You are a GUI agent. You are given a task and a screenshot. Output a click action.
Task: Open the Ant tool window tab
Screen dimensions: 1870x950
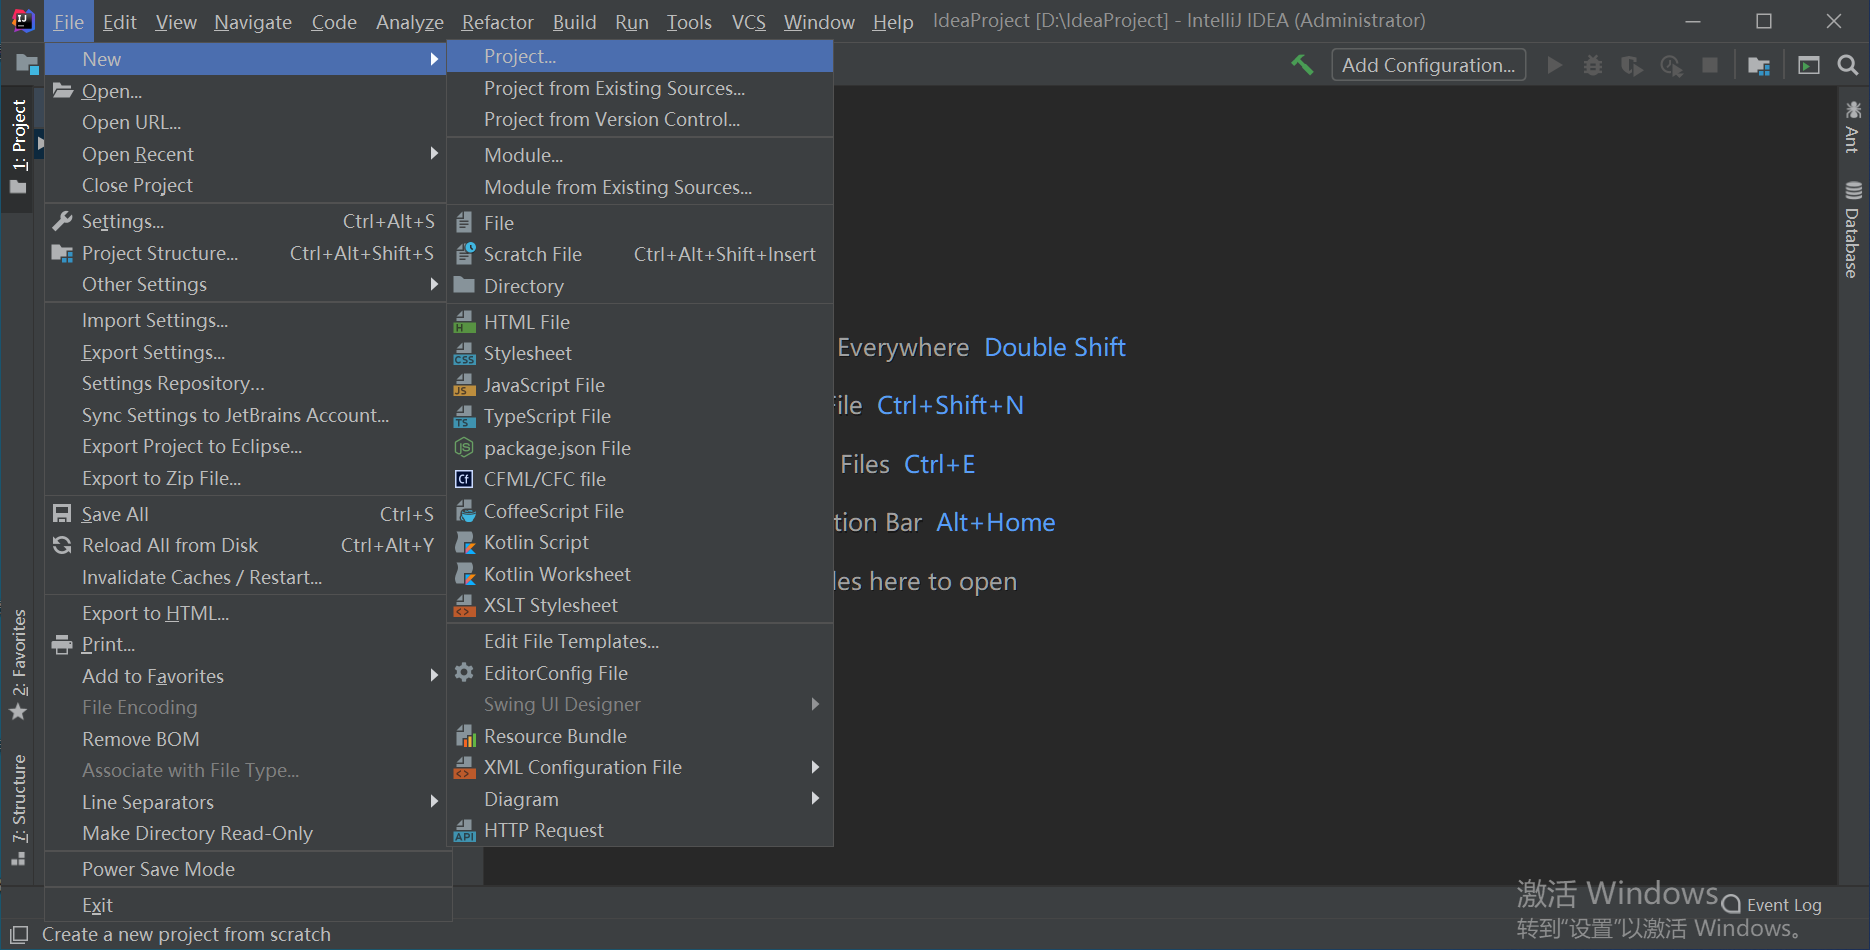1853,126
